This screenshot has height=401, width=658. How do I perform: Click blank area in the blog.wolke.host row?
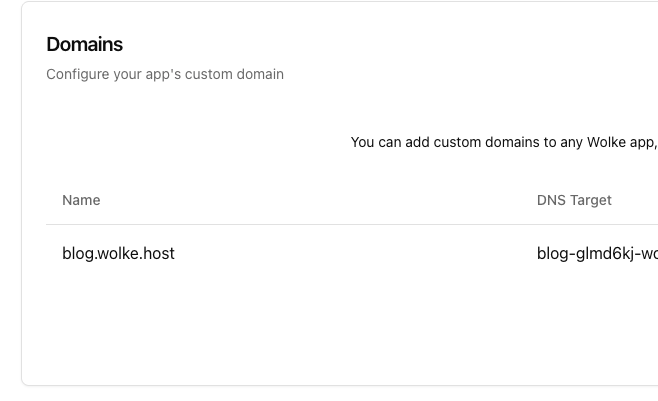[350, 254]
